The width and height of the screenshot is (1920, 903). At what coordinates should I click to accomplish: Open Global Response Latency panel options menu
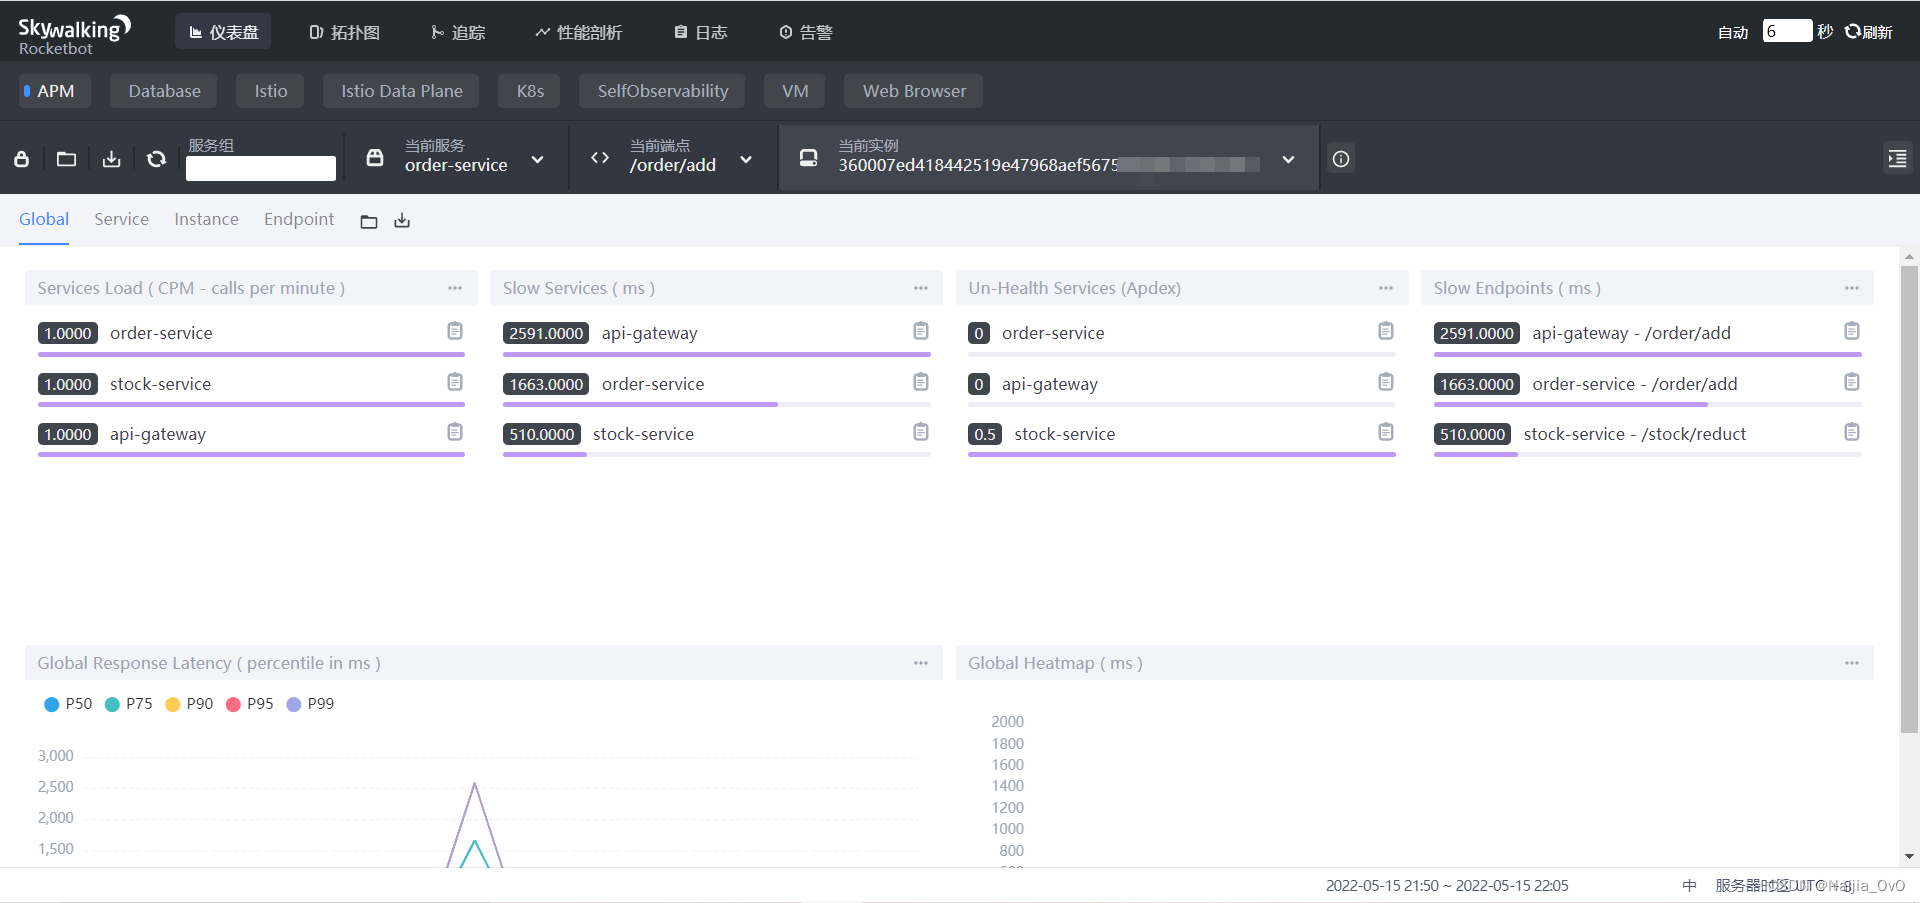(921, 663)
